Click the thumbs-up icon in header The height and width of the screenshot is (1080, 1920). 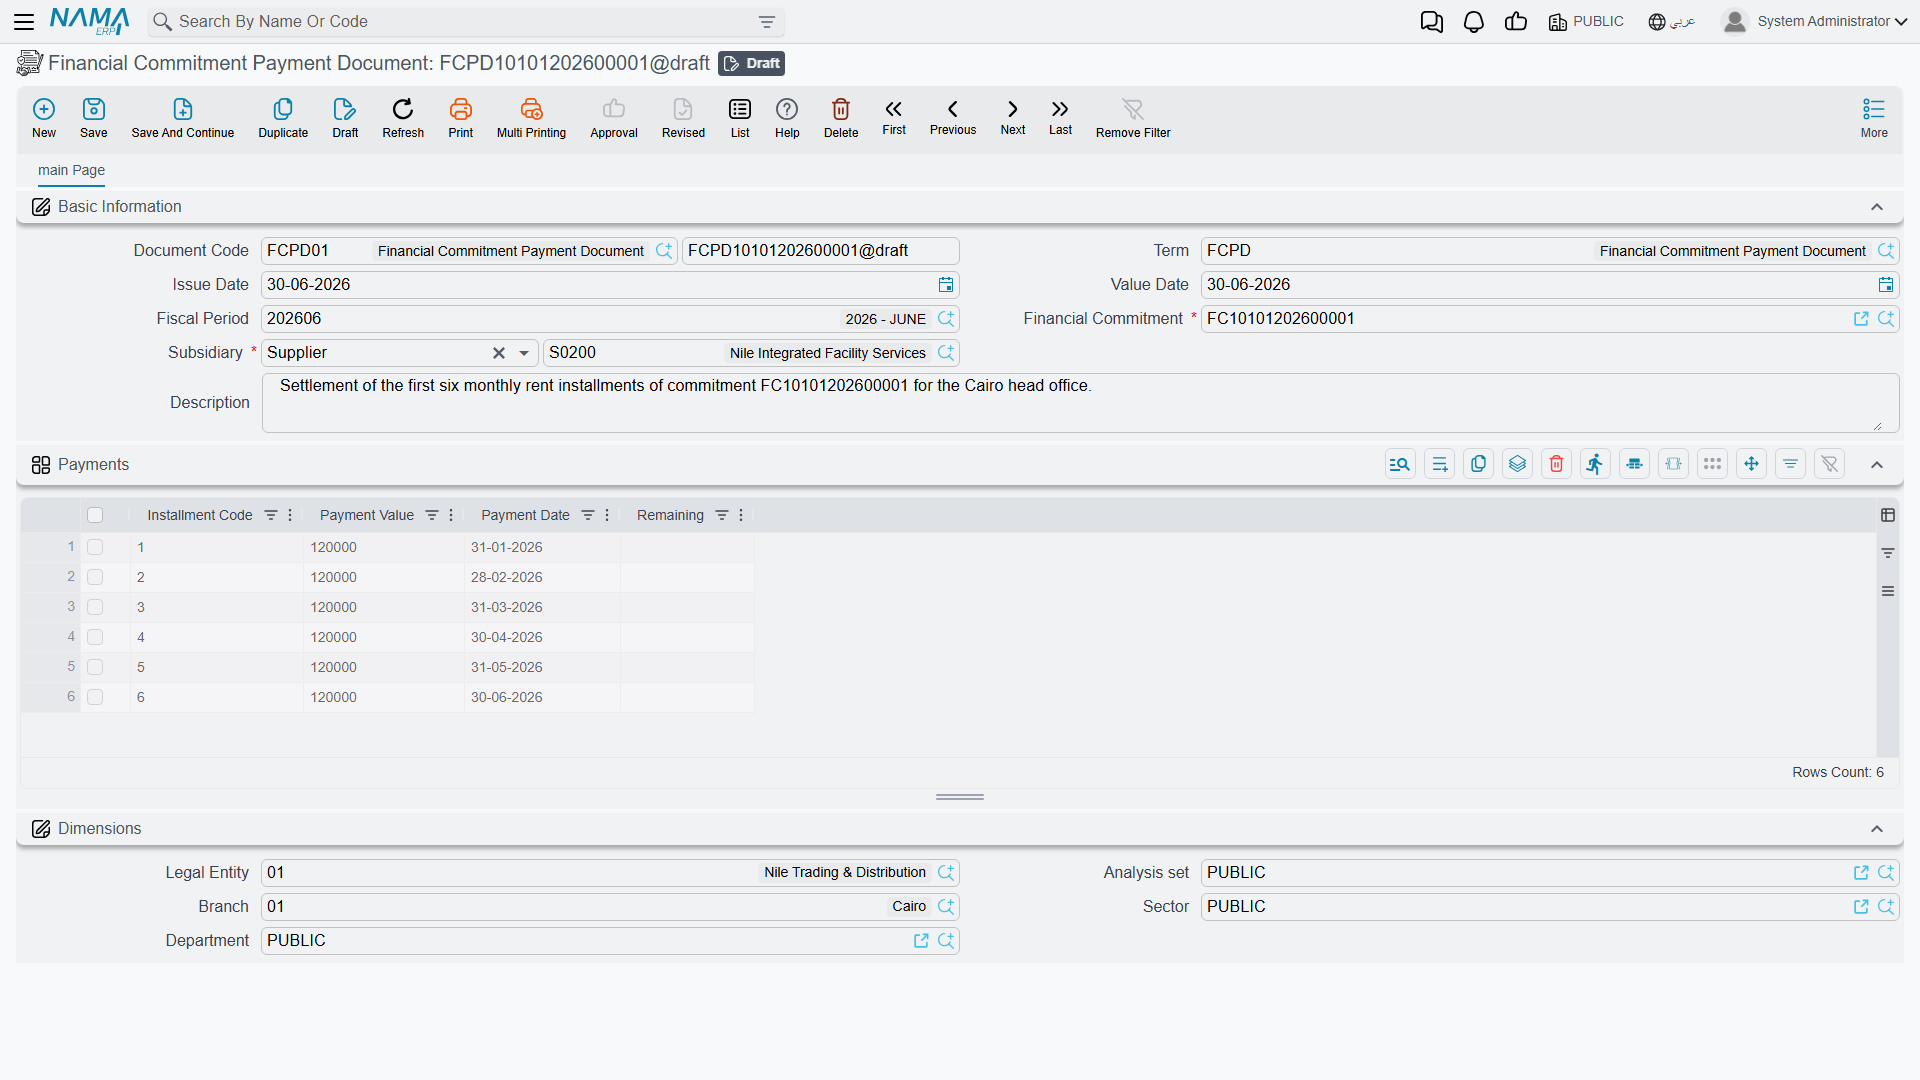point(1516,22)
